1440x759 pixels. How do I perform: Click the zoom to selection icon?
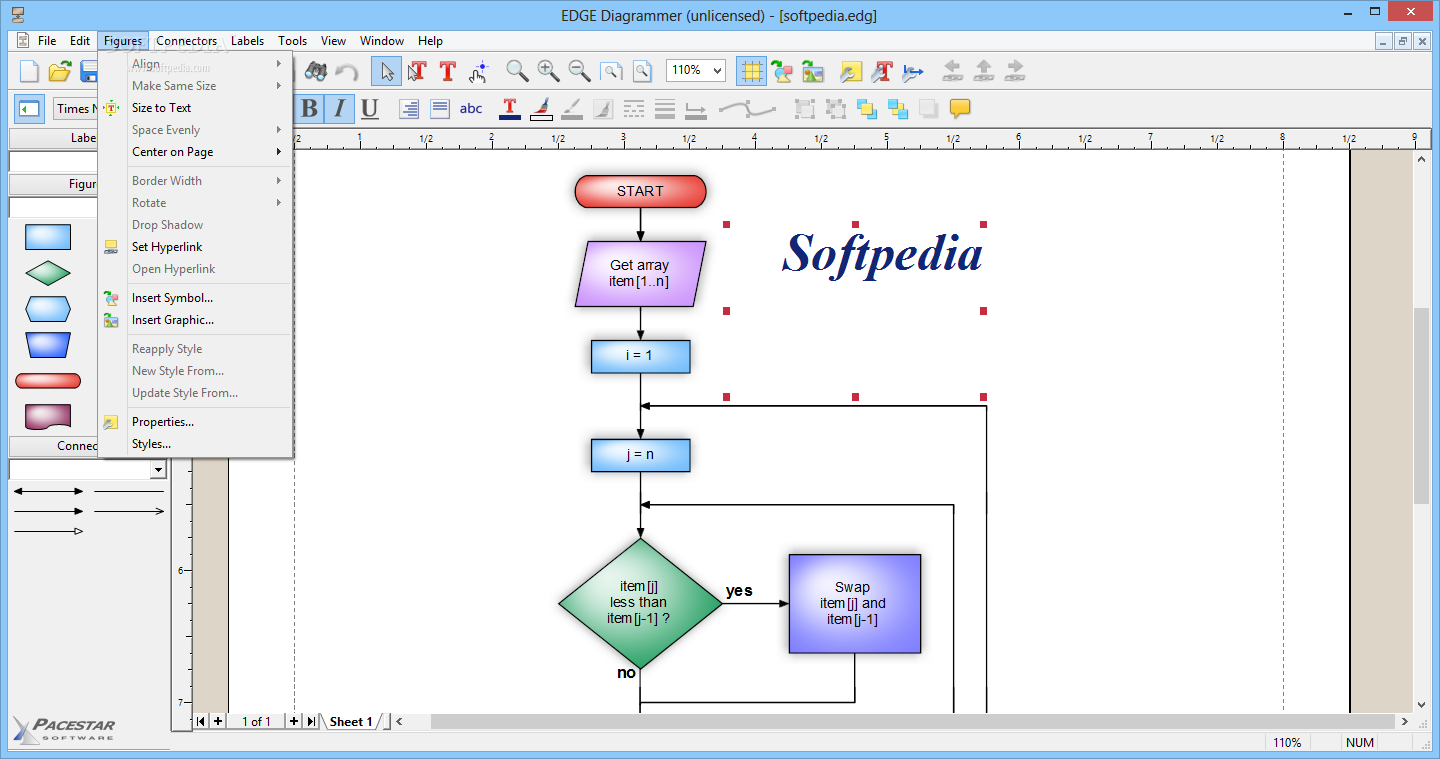(610, 71)
